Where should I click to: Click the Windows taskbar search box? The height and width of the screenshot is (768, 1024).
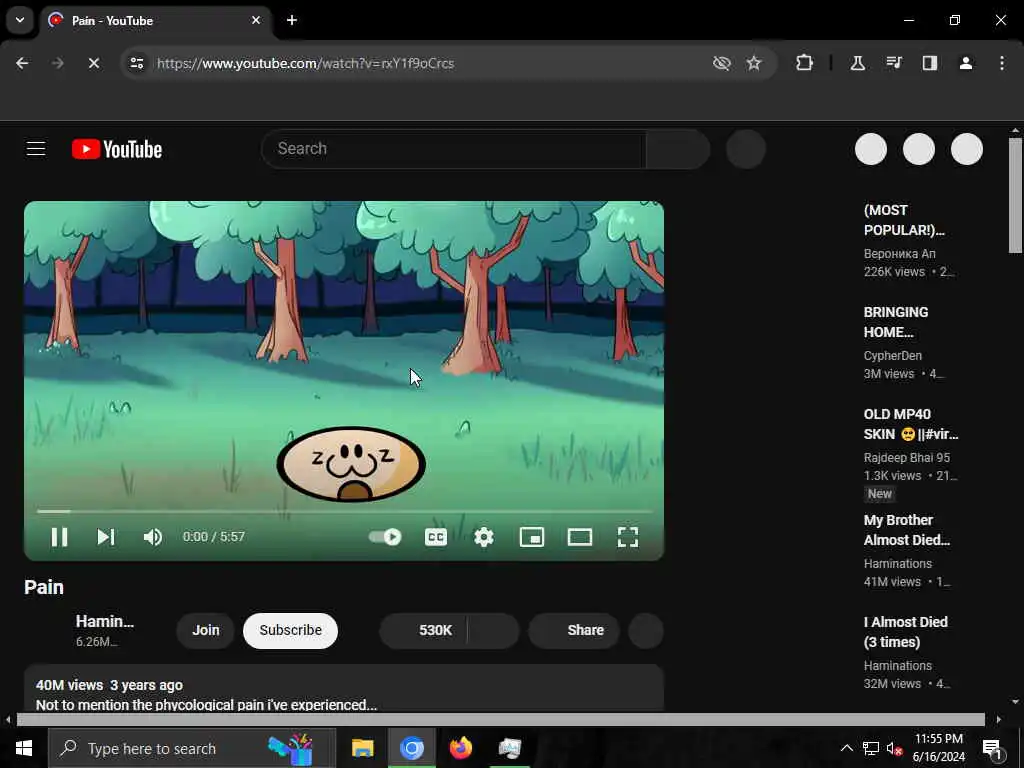coord(192,748)
